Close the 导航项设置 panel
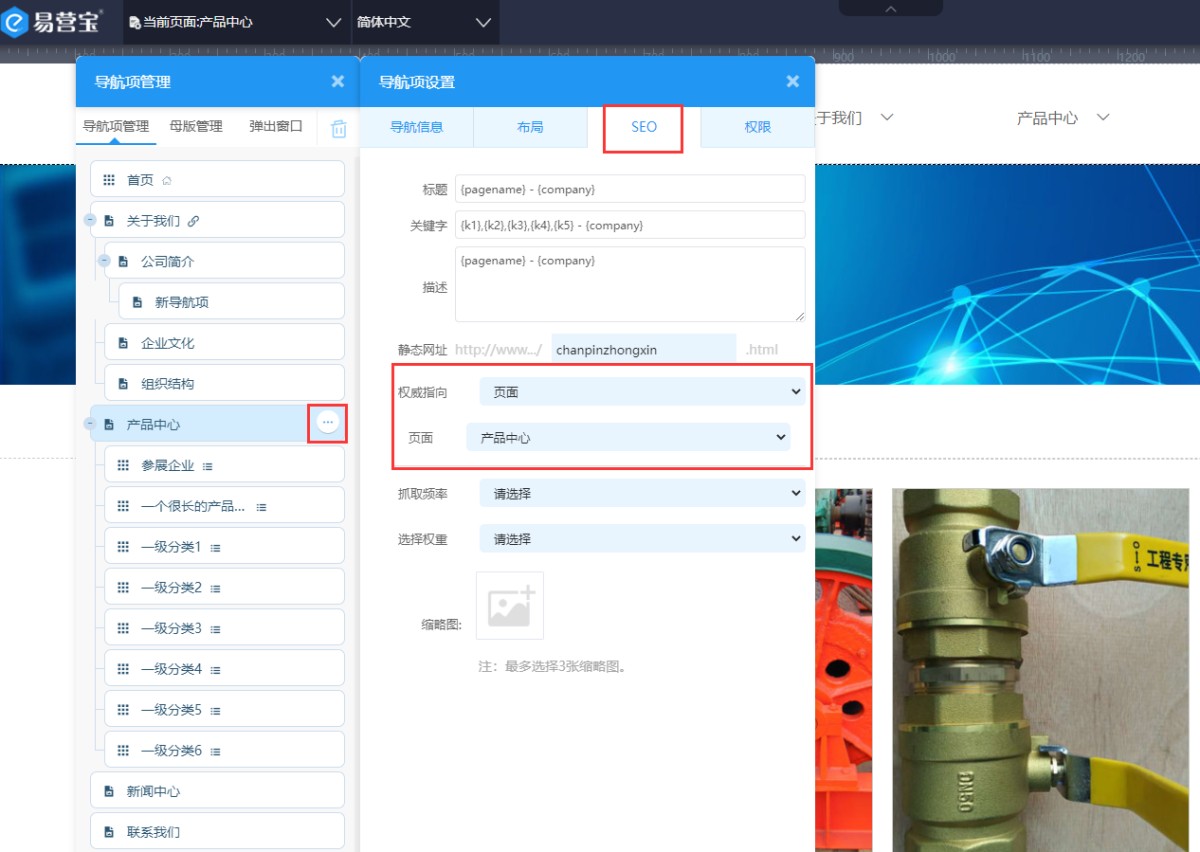1200x852 pixels. 793,82
